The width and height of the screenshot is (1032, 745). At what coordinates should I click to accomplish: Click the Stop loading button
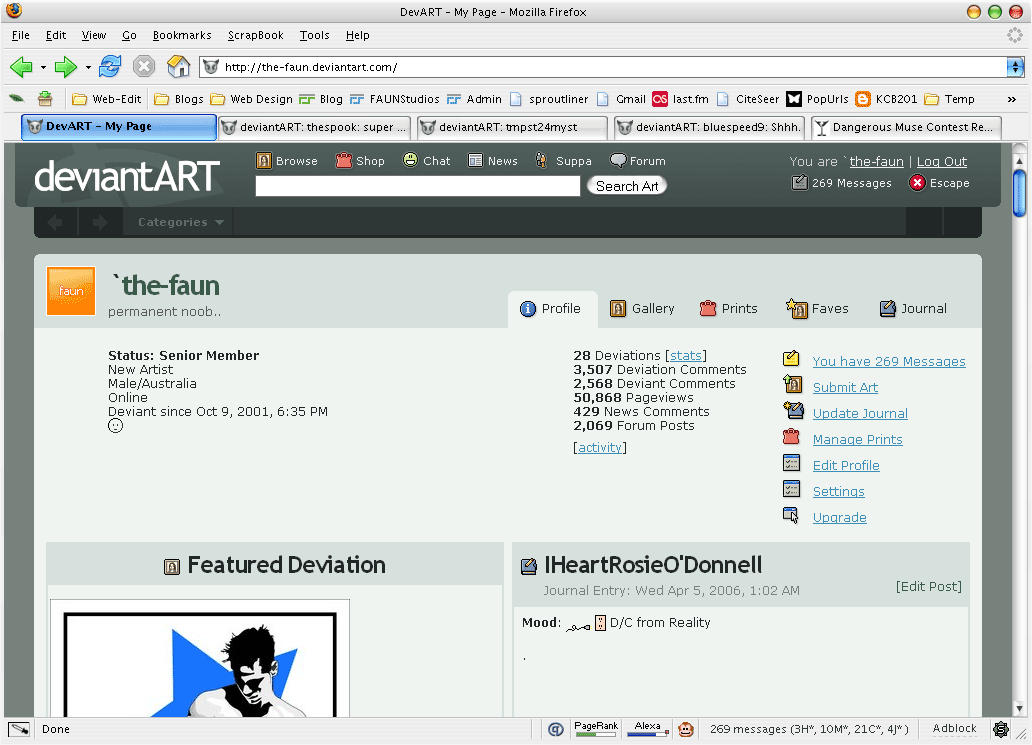(x=143, y=66)
